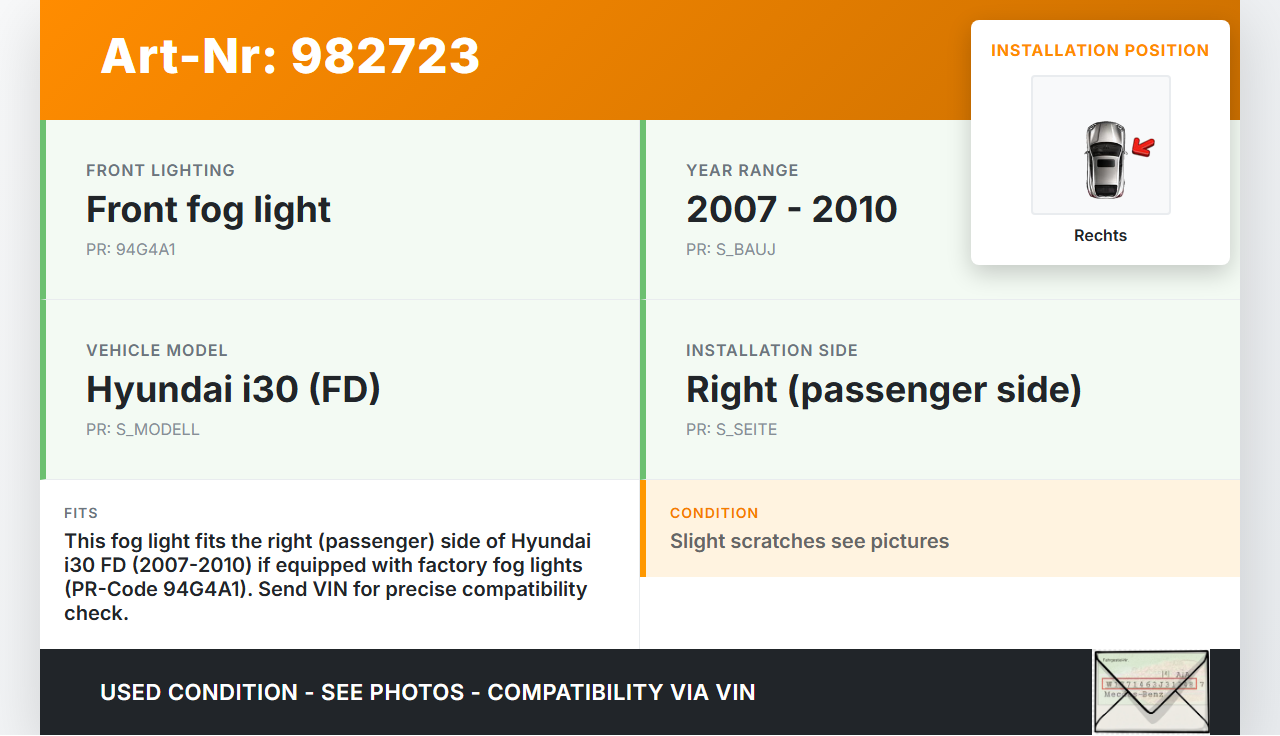Image resolution: width=1280 pixels, height=736 pixels.
Task: Click the Slight scratches condition text
Action: 809,541
